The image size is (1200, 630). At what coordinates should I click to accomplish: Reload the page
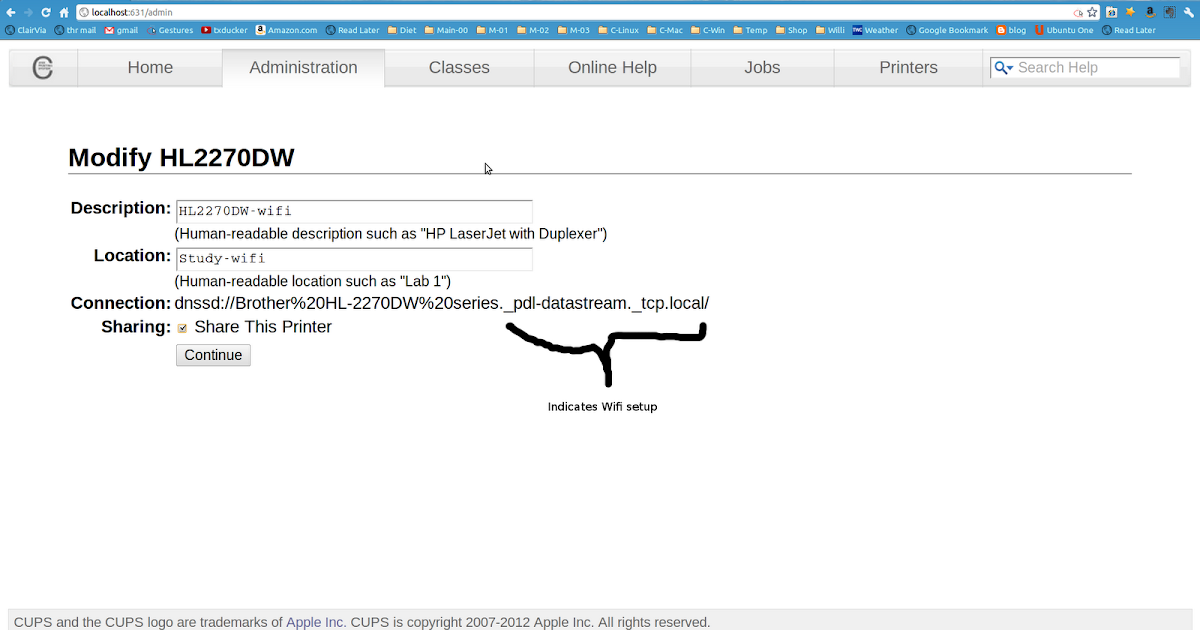click(x=46, y=12)
